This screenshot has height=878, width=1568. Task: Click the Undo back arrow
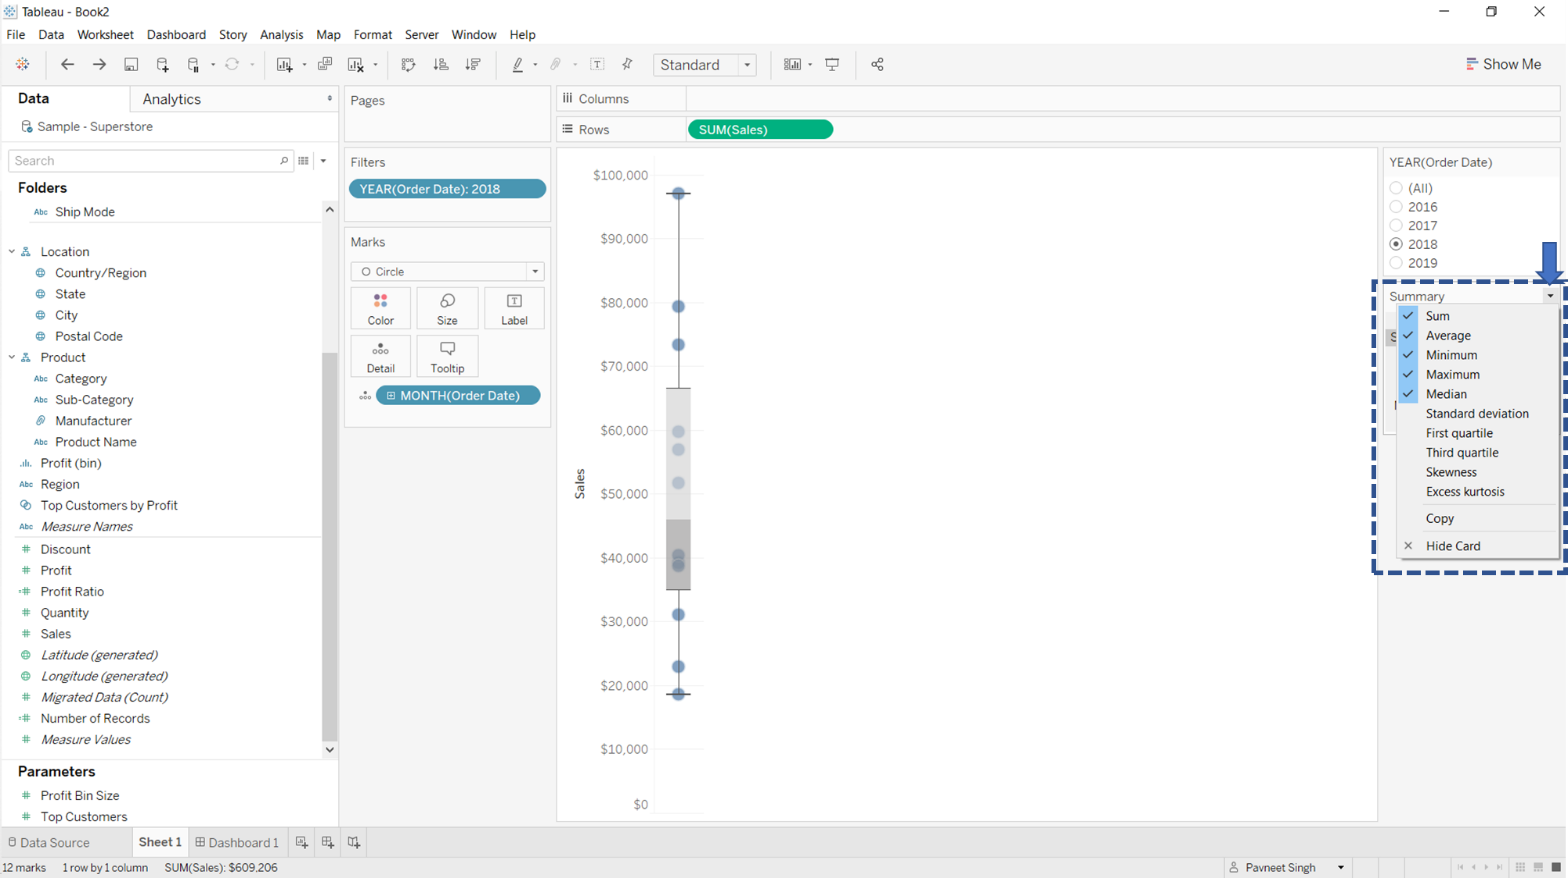tap(67, 64)
